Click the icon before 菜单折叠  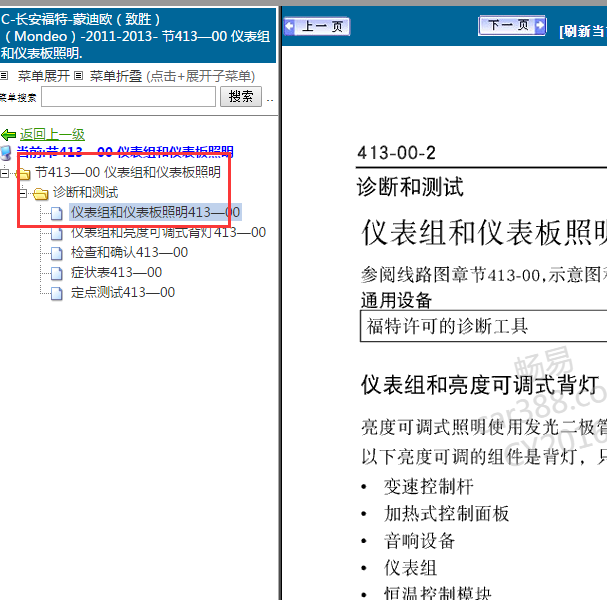pyautogui.click(x=79, y=75)
